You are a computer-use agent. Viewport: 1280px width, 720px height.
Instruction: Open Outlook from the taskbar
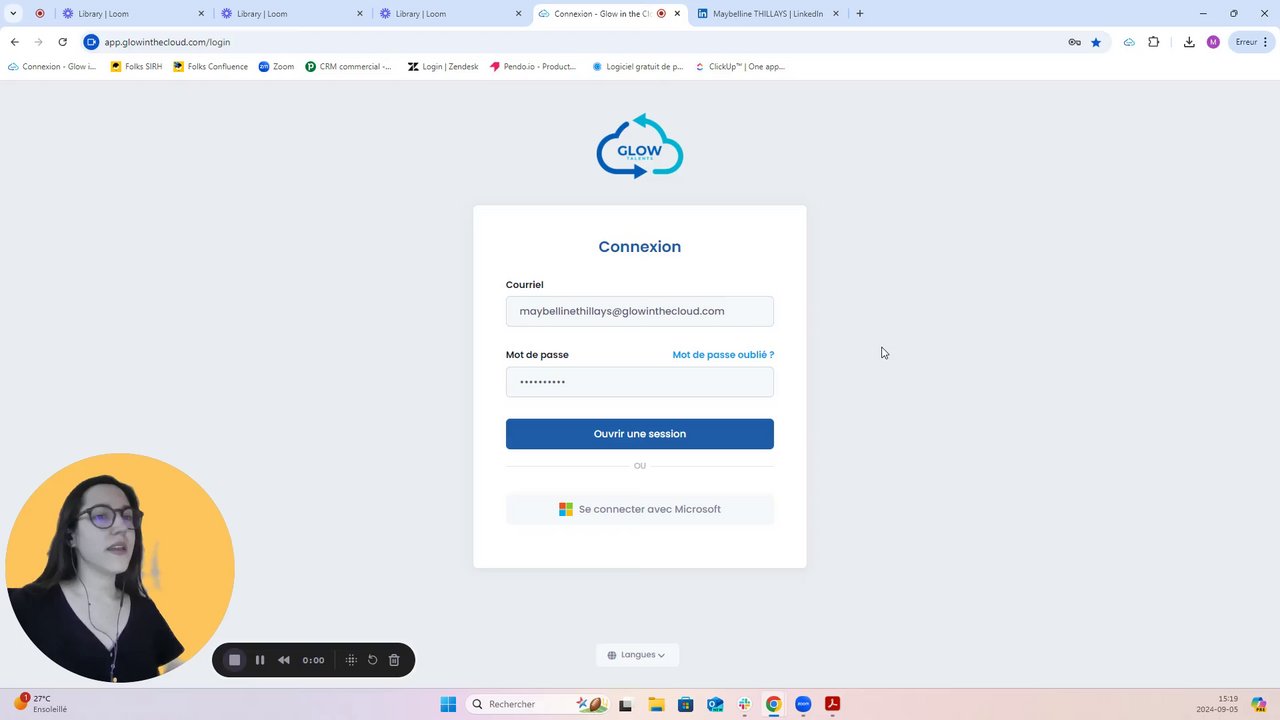[715, 704]
